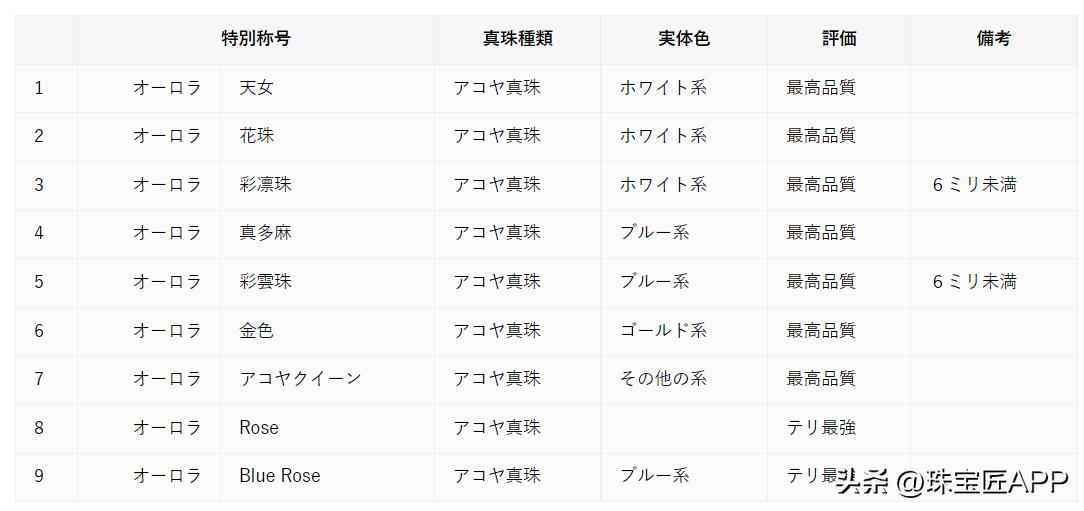This screenshot has height=511, width=1084.
Task: Click the 天女 cell
Action: point(256,88)
